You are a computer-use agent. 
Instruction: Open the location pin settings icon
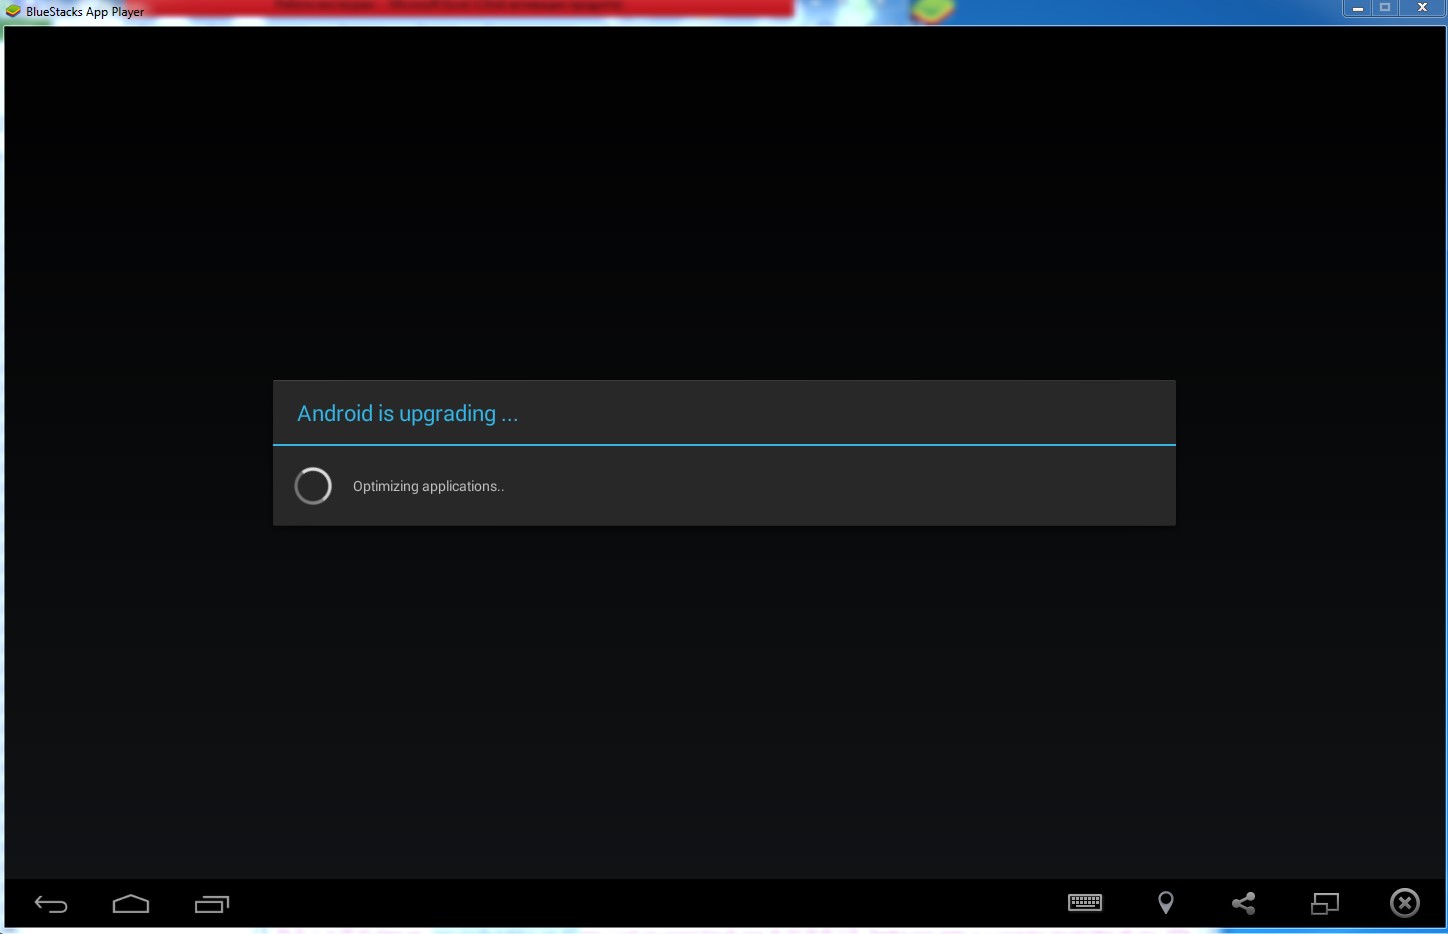pyautogui.click(x=1166, y=903)
